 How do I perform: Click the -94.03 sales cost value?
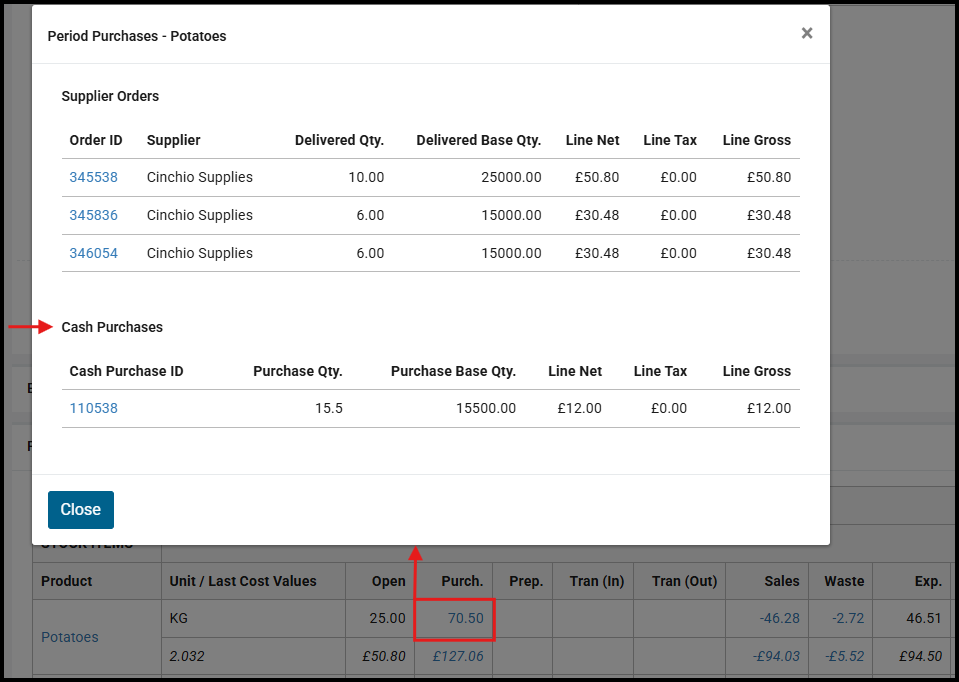click(777, 656)
